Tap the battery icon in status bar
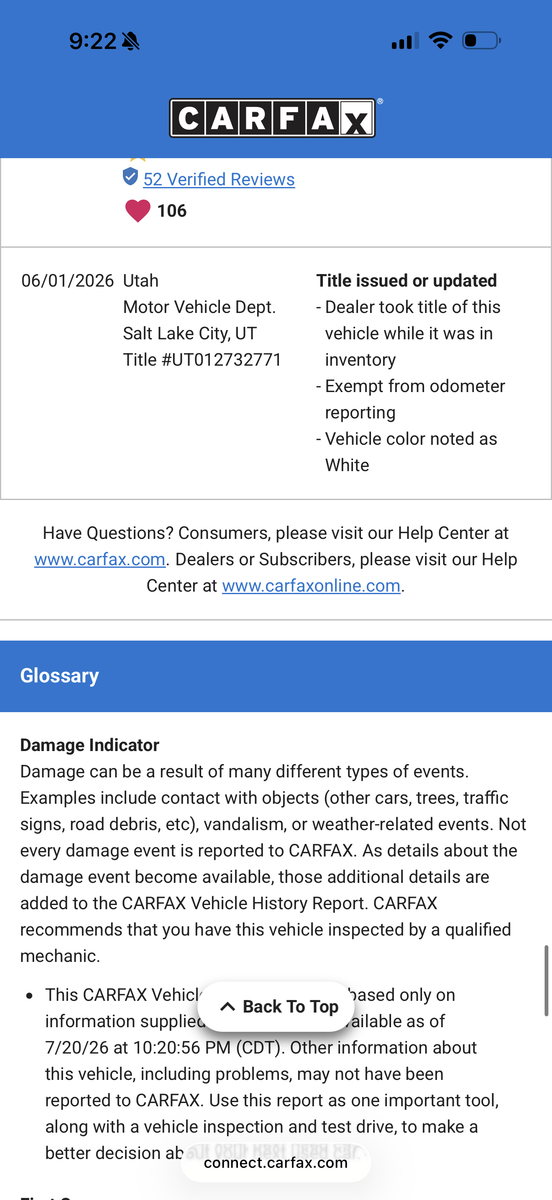The width and height of the screenshot is (552, 1200). click(x=481, y=41)
